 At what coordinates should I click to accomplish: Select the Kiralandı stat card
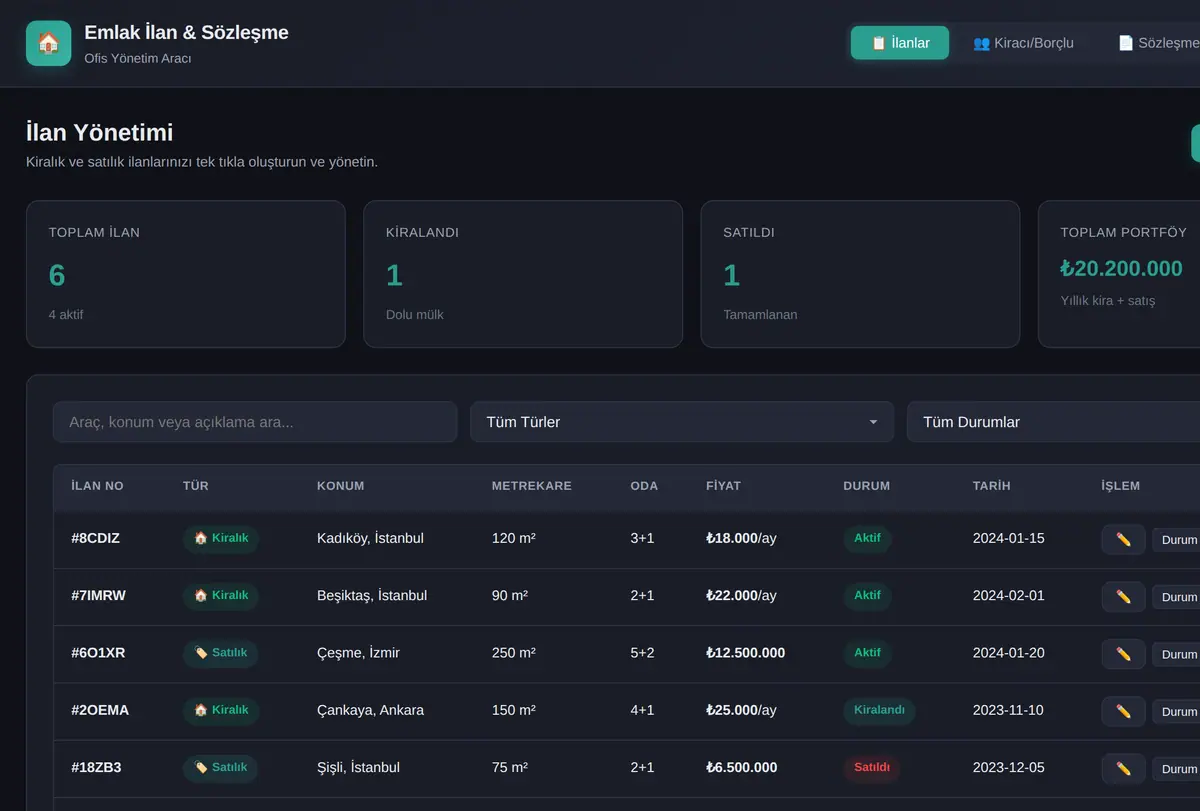tap(523, 274)
